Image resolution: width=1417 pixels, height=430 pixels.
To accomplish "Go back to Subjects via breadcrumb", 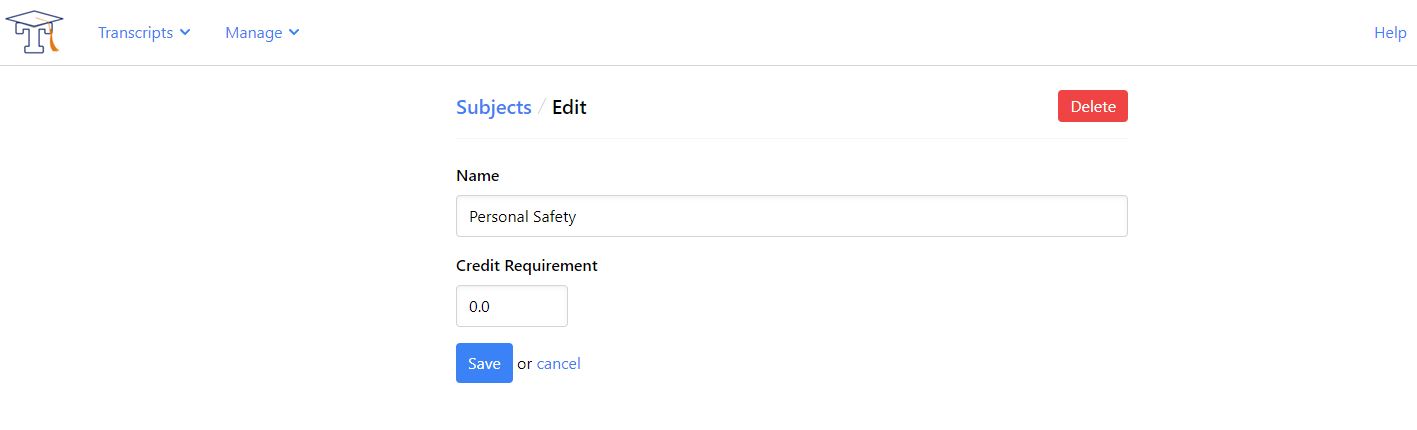I will tap(493, 107).
